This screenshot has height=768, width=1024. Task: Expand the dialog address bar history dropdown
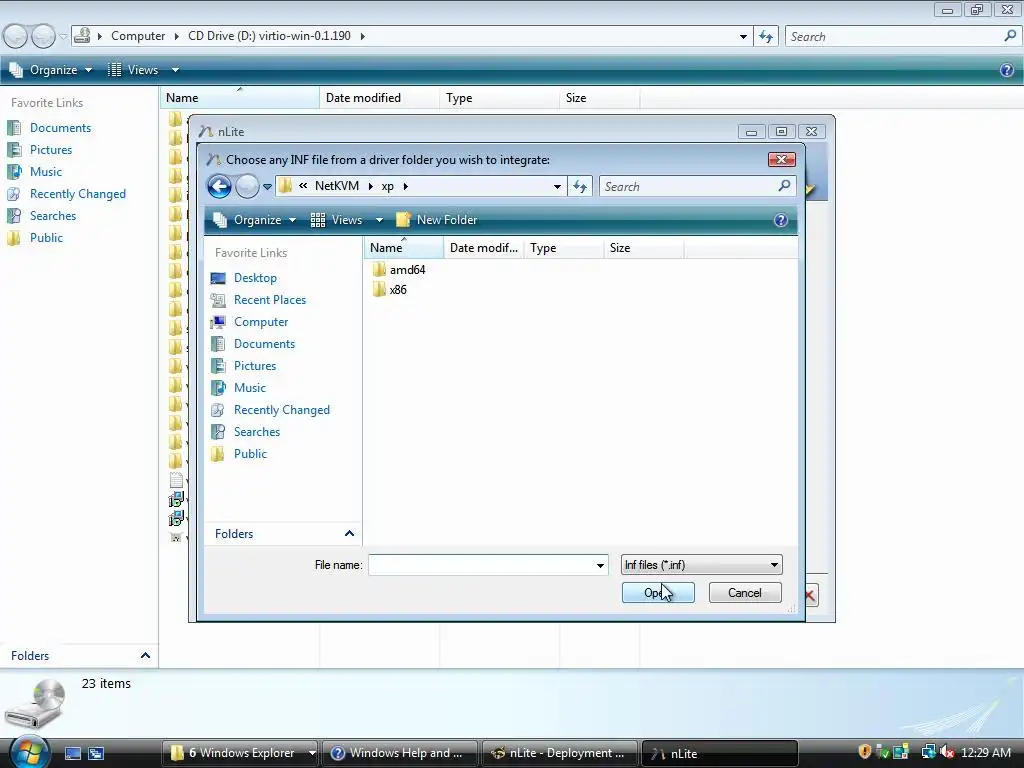(557, 187)
